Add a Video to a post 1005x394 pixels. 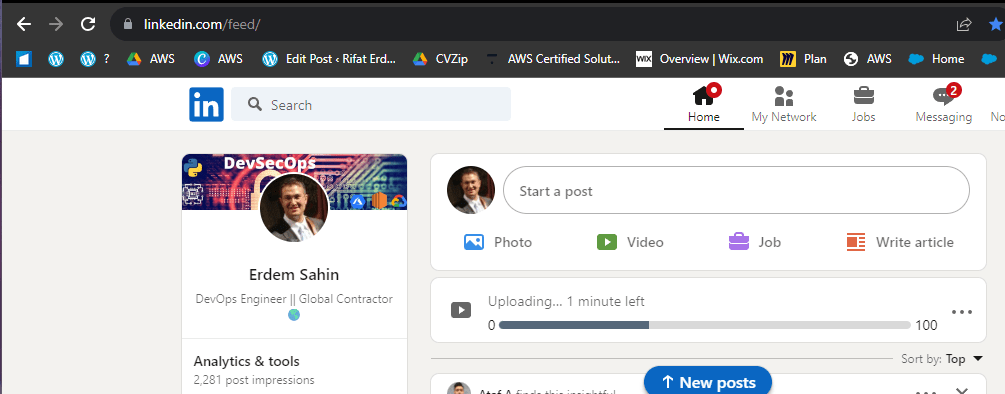click(630, 242)
